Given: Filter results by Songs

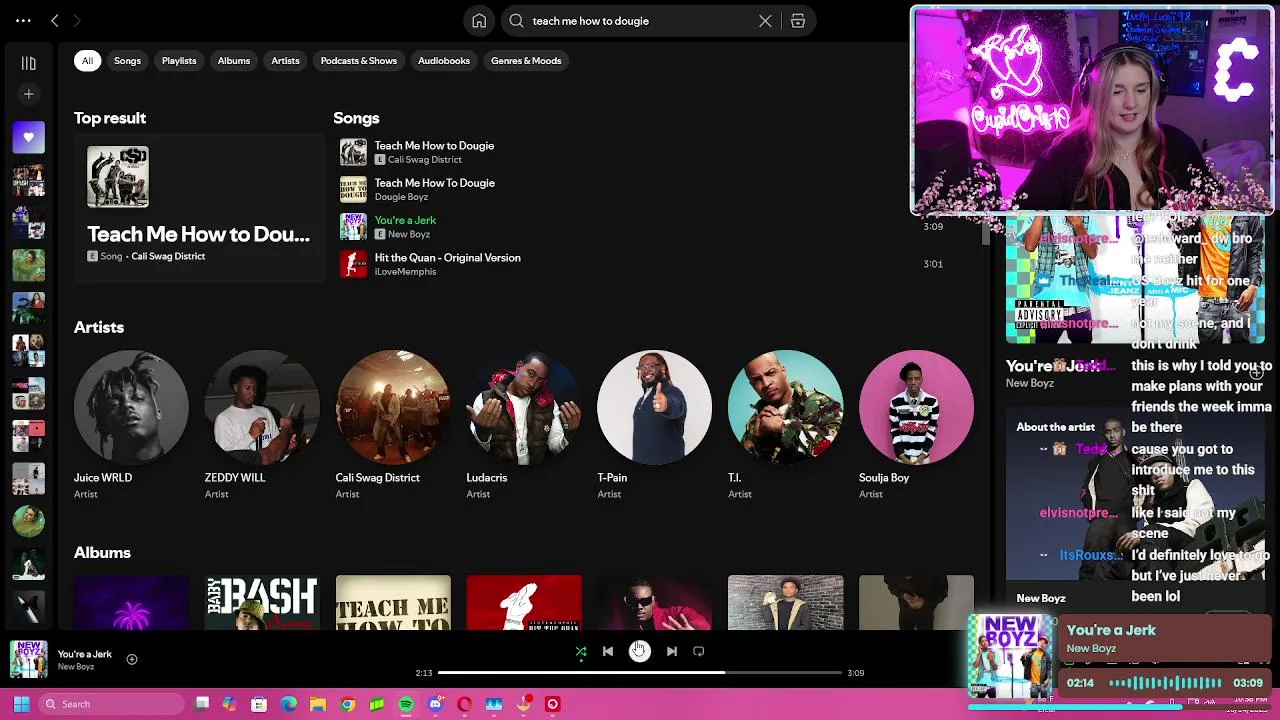Looking at the screenshot, I should (x=127, y=61).
